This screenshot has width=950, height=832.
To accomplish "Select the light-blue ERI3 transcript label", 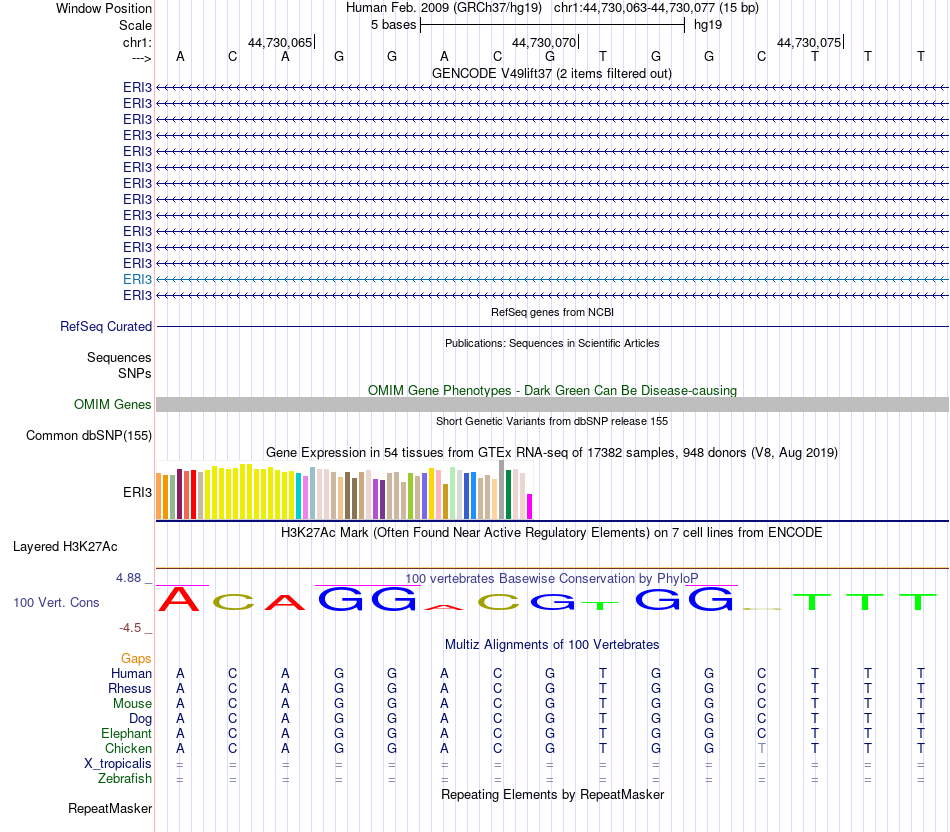I will click(x=137, y=279).
